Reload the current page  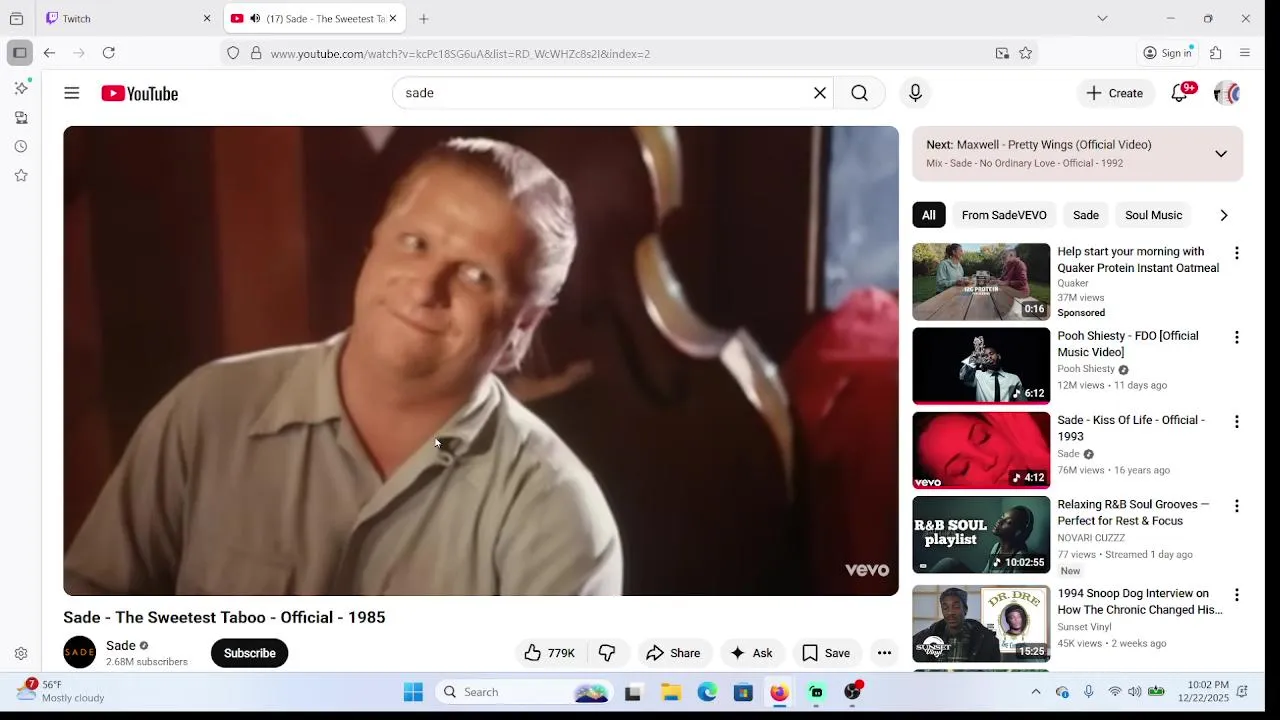point(109,53)
